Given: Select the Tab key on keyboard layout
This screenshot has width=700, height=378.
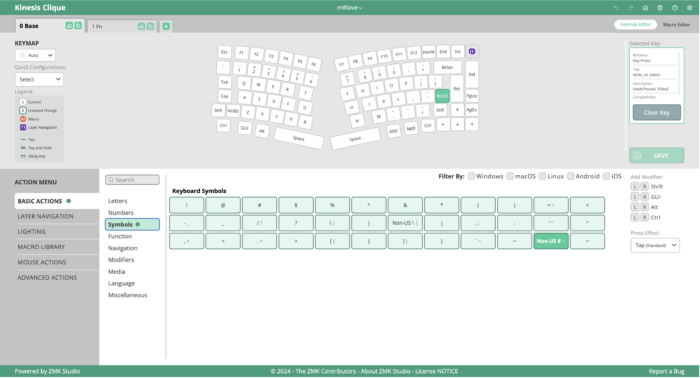Looking at the screenshot, I should (x=224, y=82).
